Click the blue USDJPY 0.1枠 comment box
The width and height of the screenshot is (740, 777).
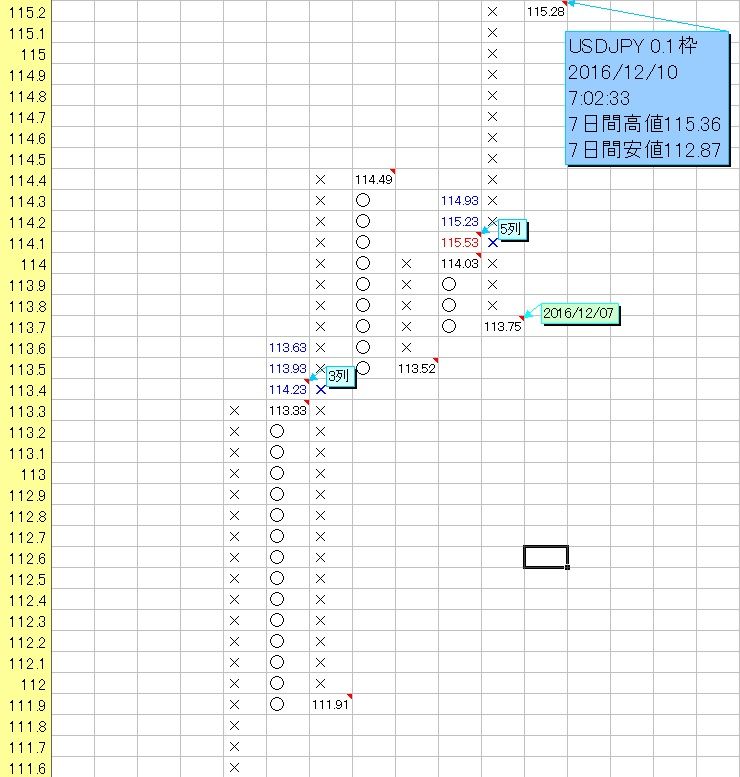[x=647, y=98]
